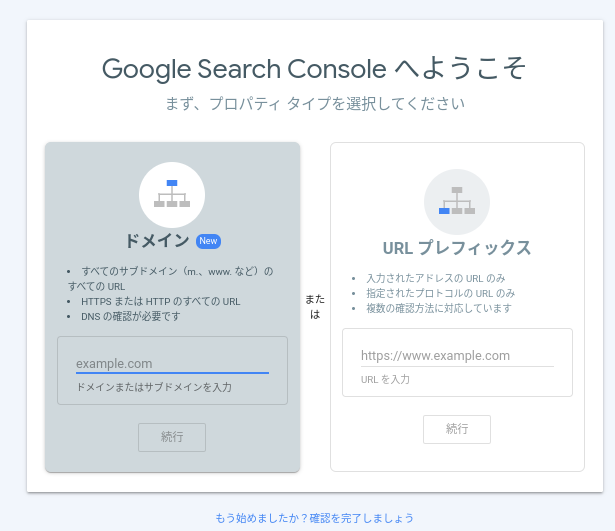The height and width of the screenshot is (531, 615).
Task: Focus the https://www.example.com URL input field
Action: [x=457, y=356]
